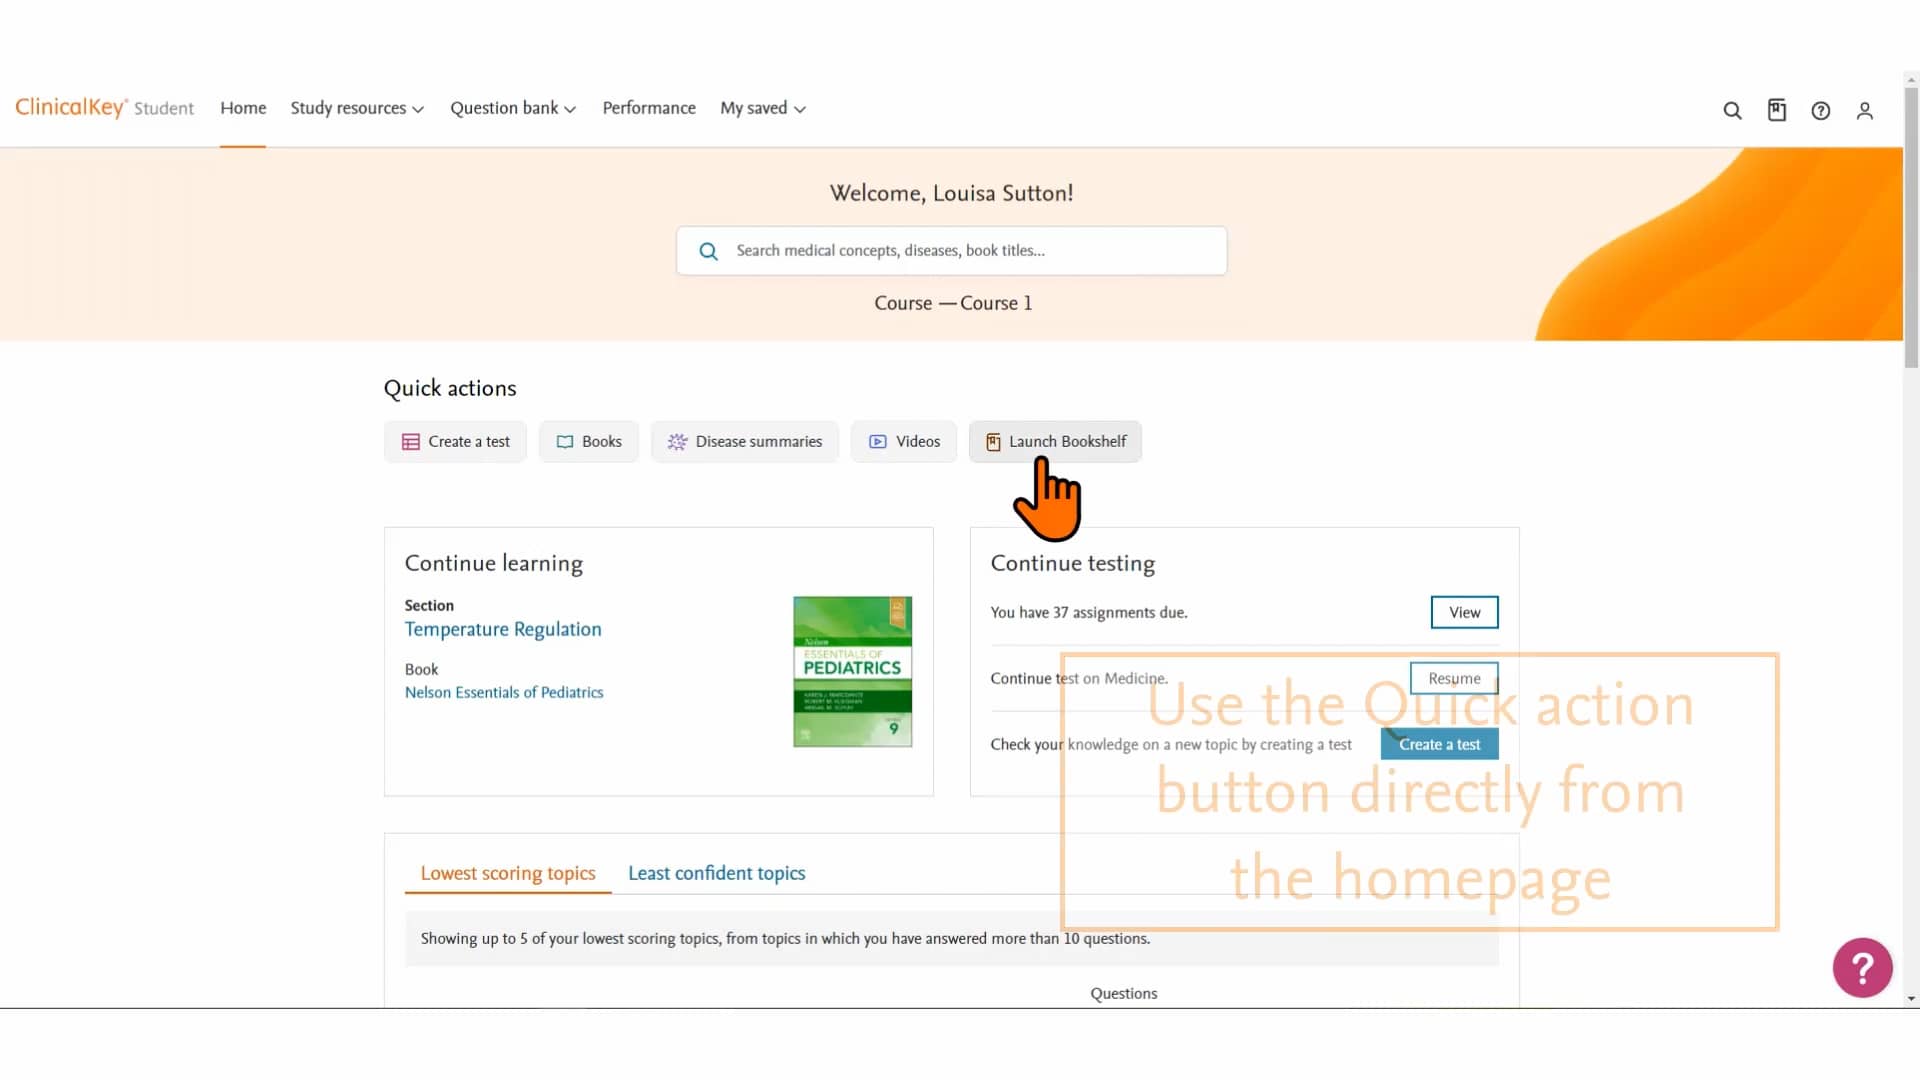Screen dimensions: 1920x1080
Task: Expand the Study resources dropdown
Action: 356,108
